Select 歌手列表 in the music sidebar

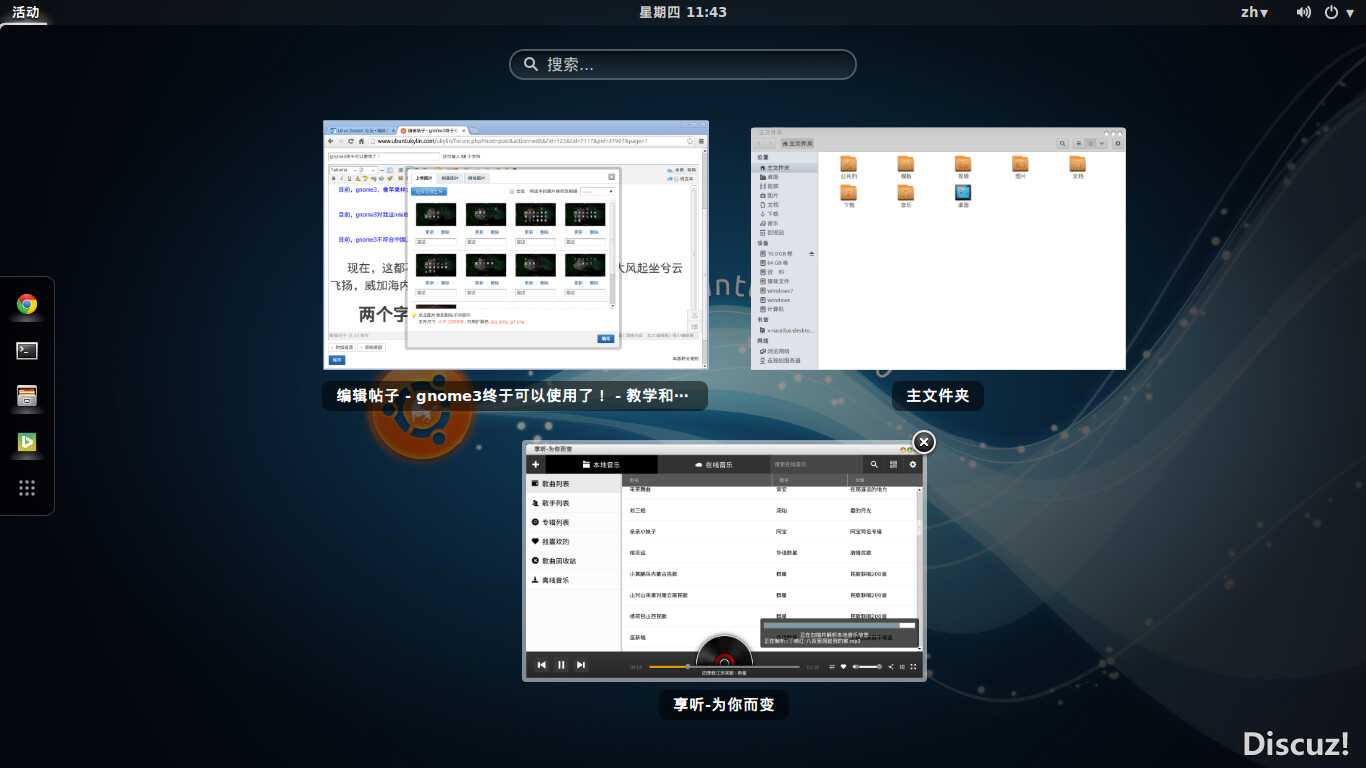pos(555,503)
